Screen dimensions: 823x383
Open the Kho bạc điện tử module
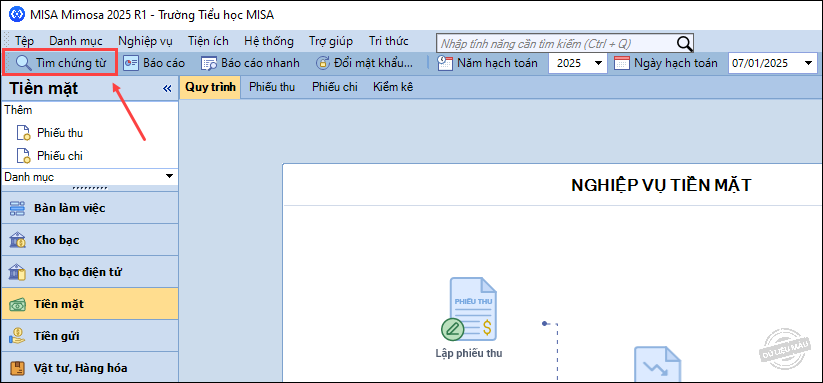coord(89,272)
